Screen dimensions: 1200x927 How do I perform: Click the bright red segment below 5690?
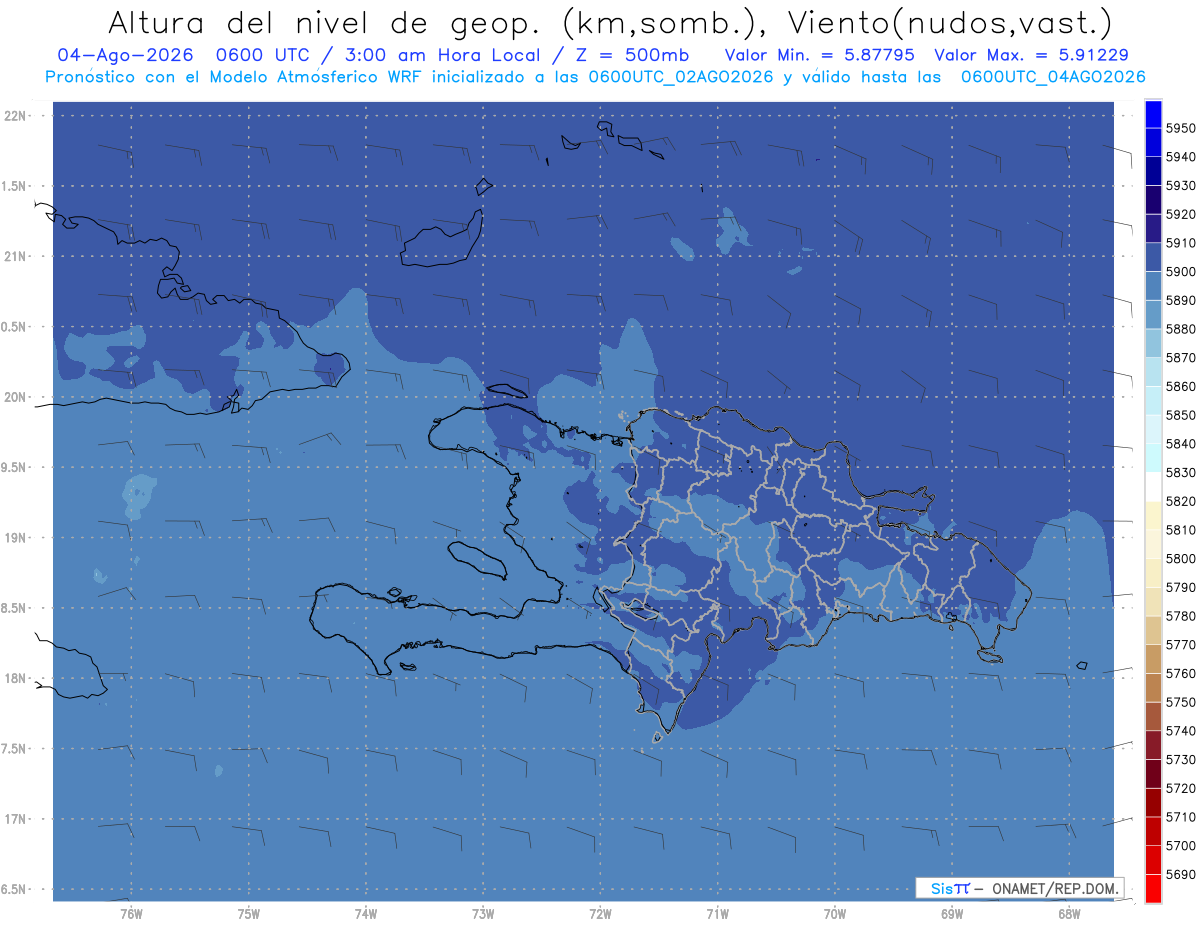point(1153,888)
